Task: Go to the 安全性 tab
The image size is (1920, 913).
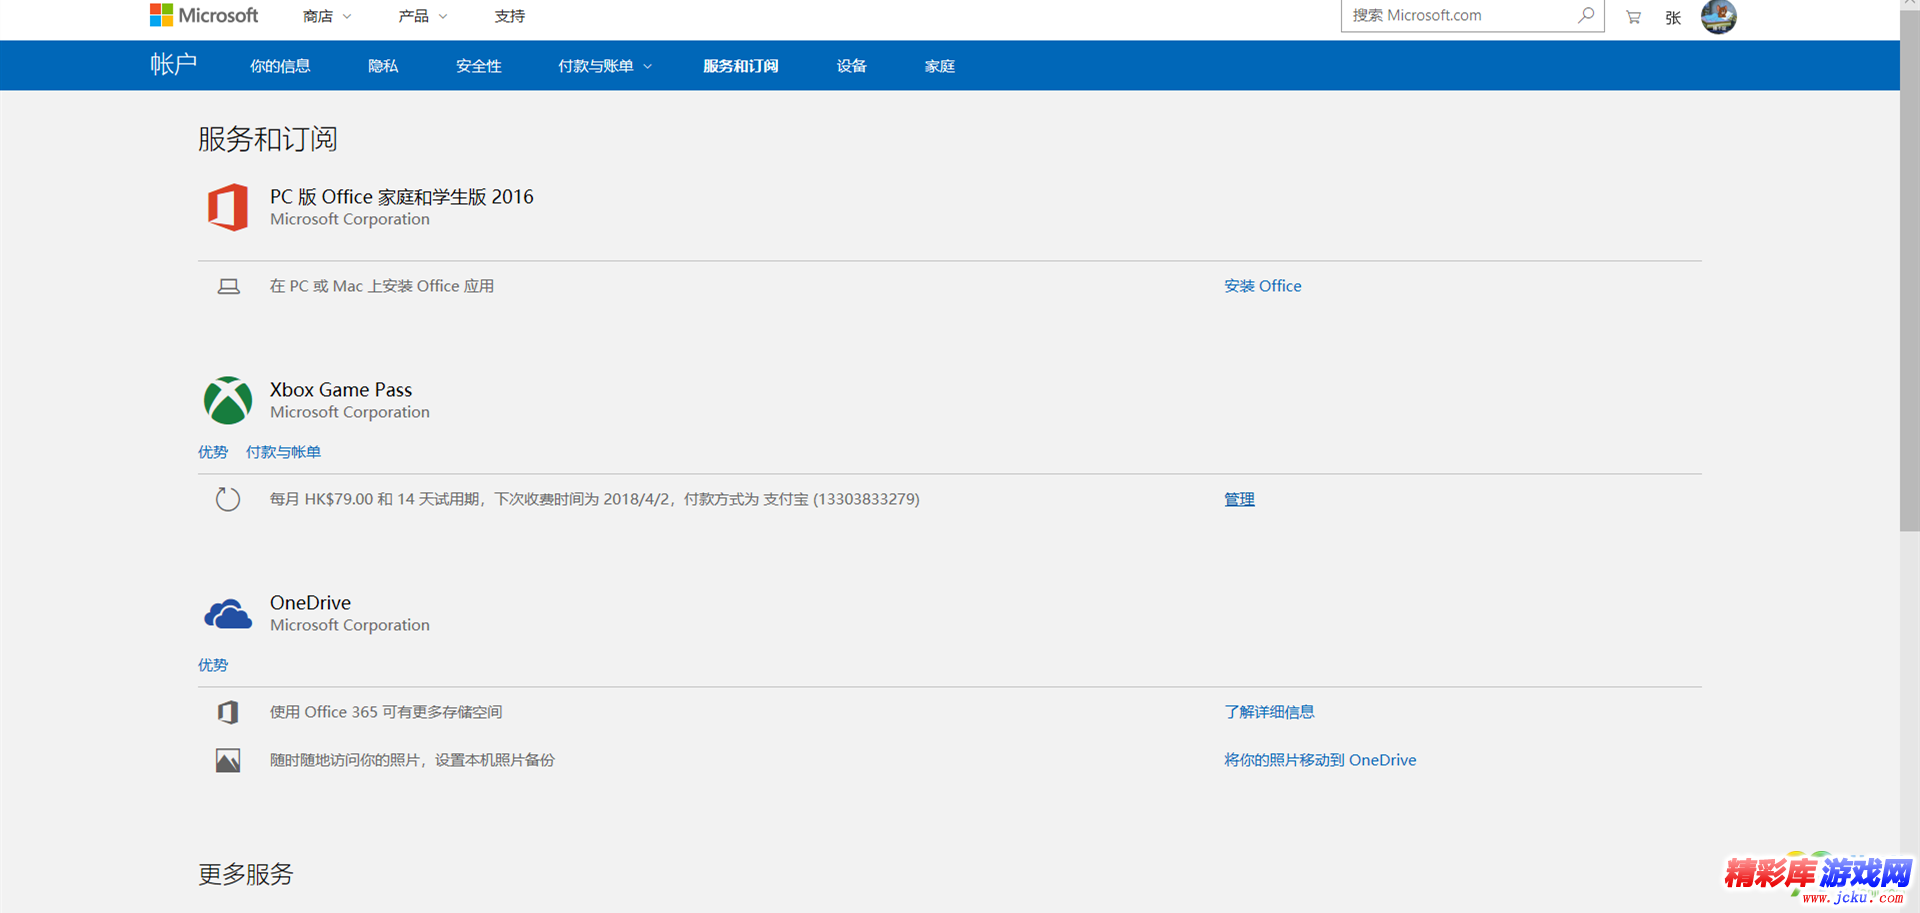Action: 478,66
